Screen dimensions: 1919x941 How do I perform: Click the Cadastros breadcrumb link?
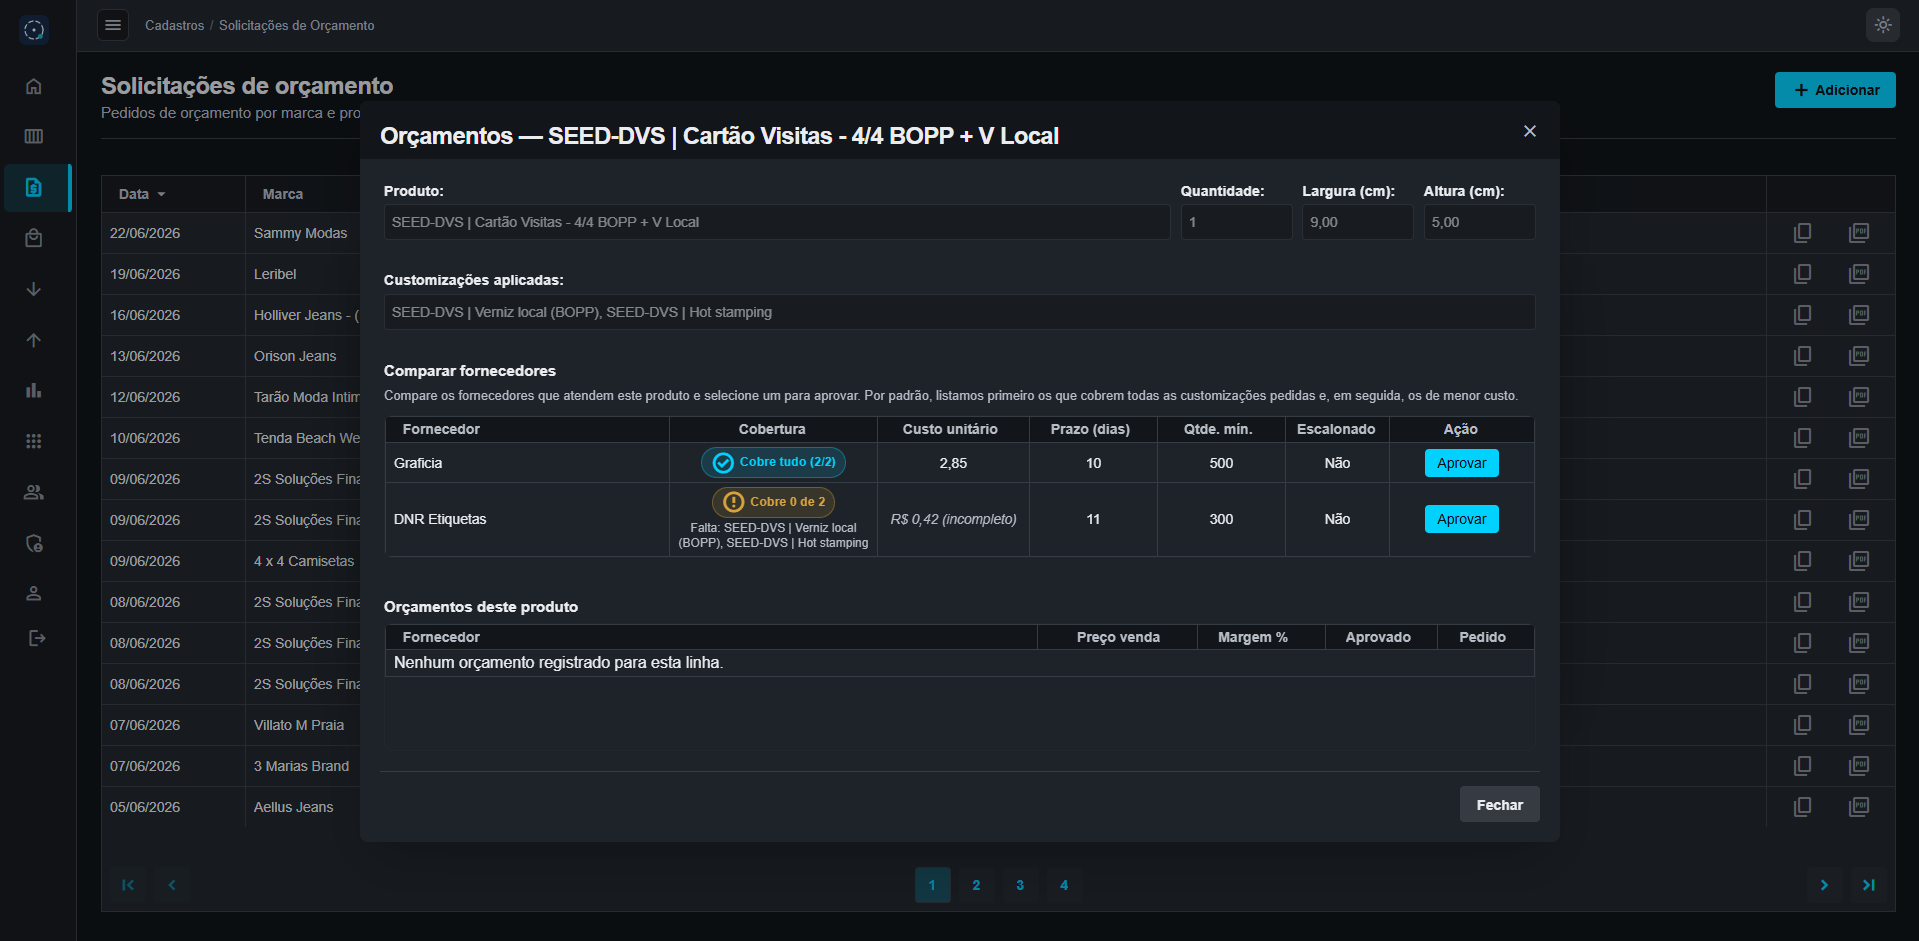pos(174,25)
